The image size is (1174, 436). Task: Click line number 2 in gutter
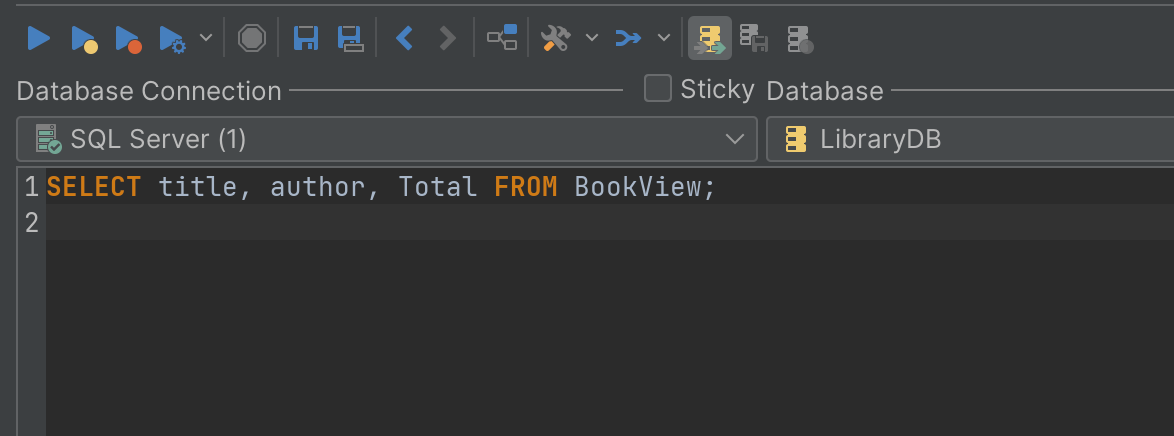point(31,222)
